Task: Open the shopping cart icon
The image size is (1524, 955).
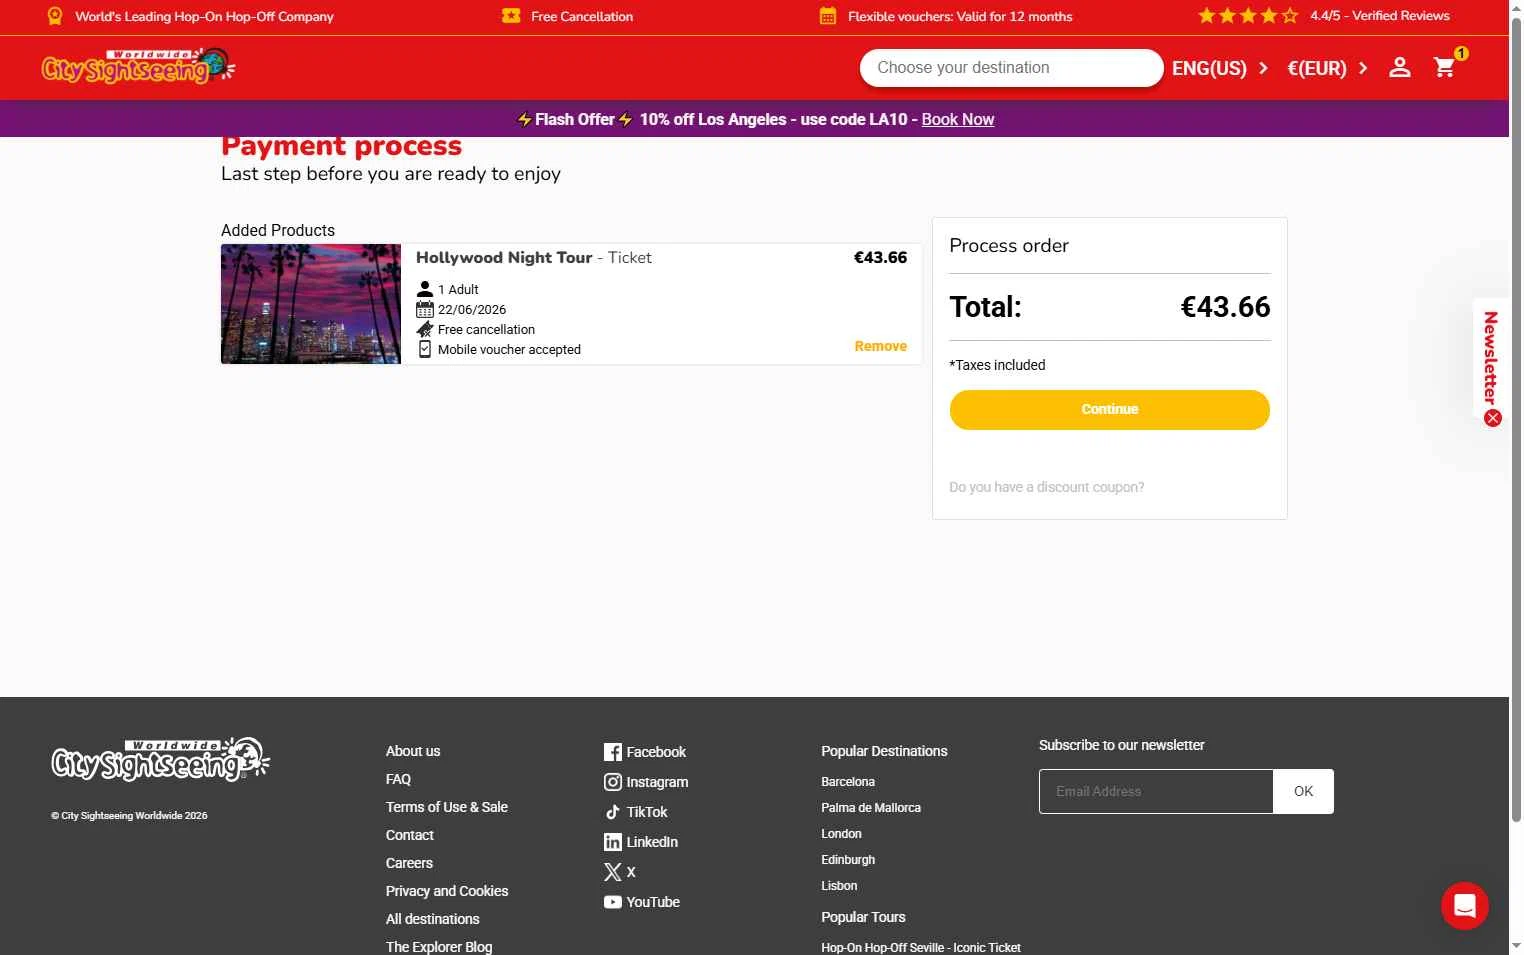Action: coord(1445,67)
